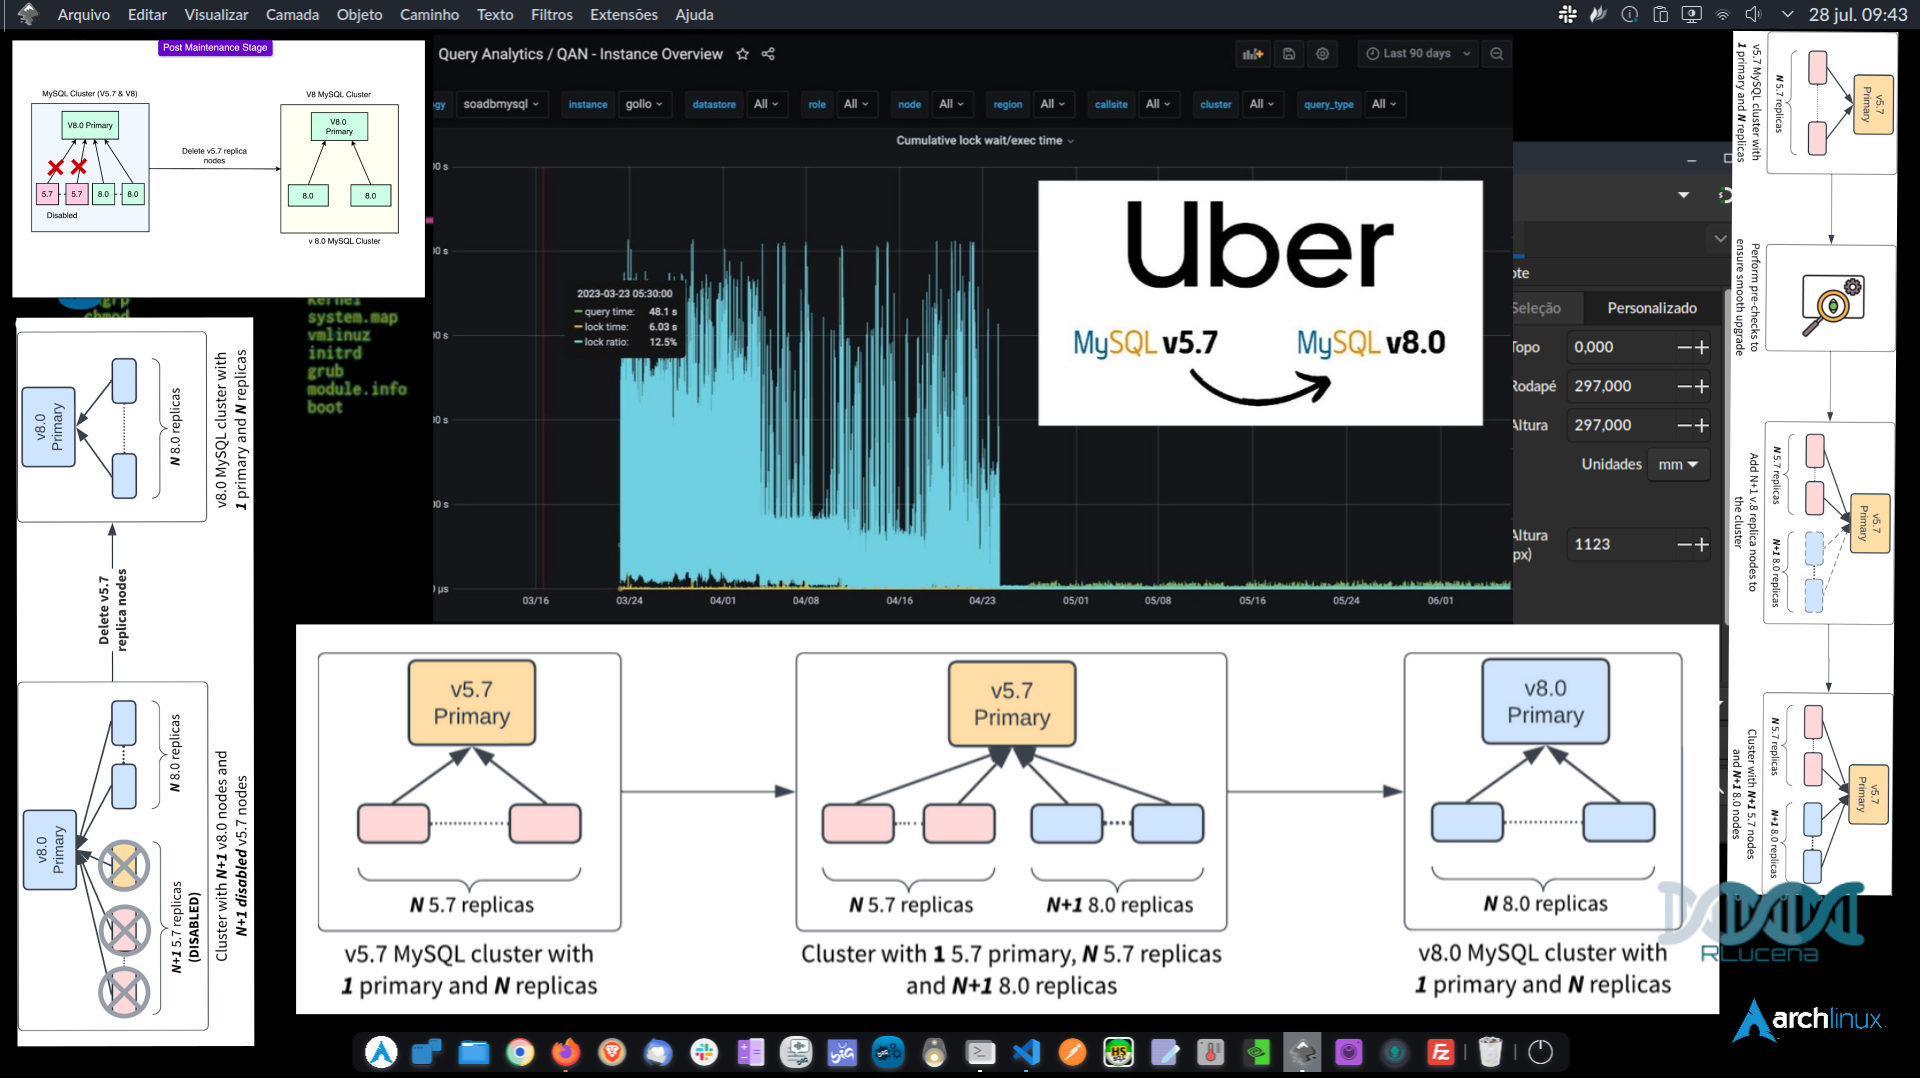Open the file manager folder icon in dock

[x=473, y=1052]
